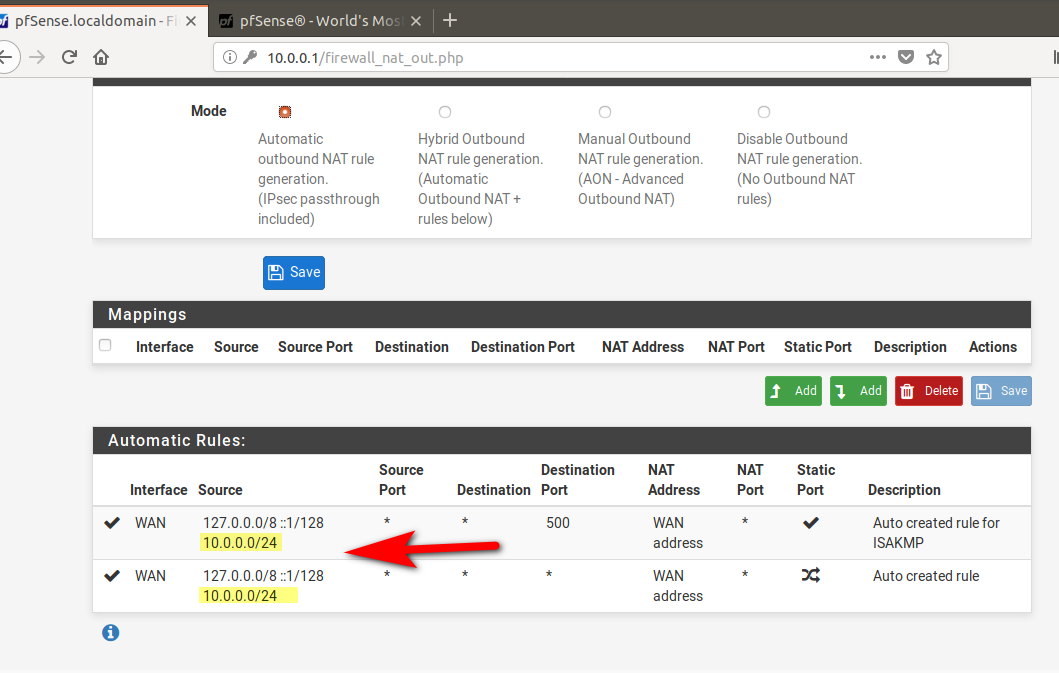Click the blue info icon below Automatic Rules

click(111, 632)
